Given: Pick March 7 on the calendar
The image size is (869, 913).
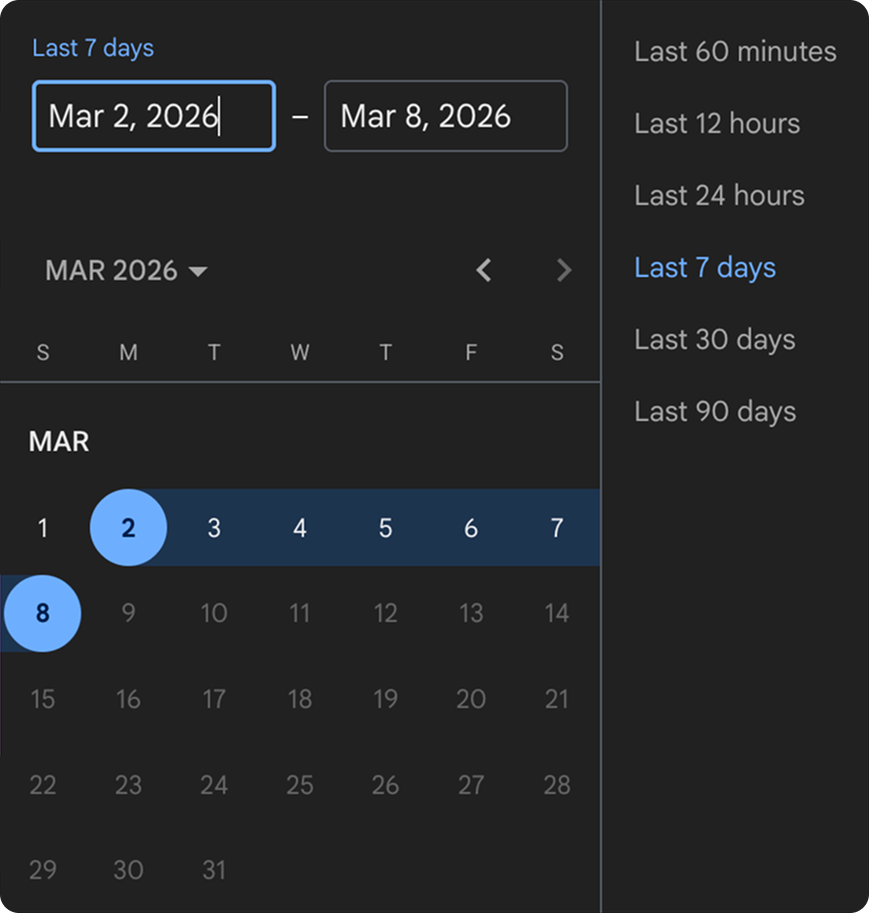Looking at the screenshot, I should tap(557, 528).
